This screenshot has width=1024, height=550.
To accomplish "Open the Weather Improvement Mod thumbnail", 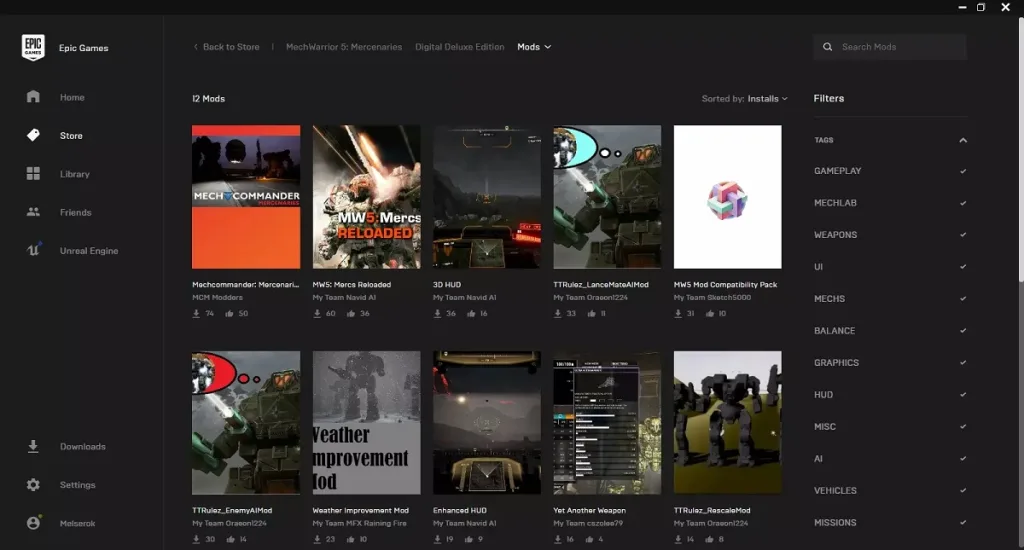I will (366, 423).
